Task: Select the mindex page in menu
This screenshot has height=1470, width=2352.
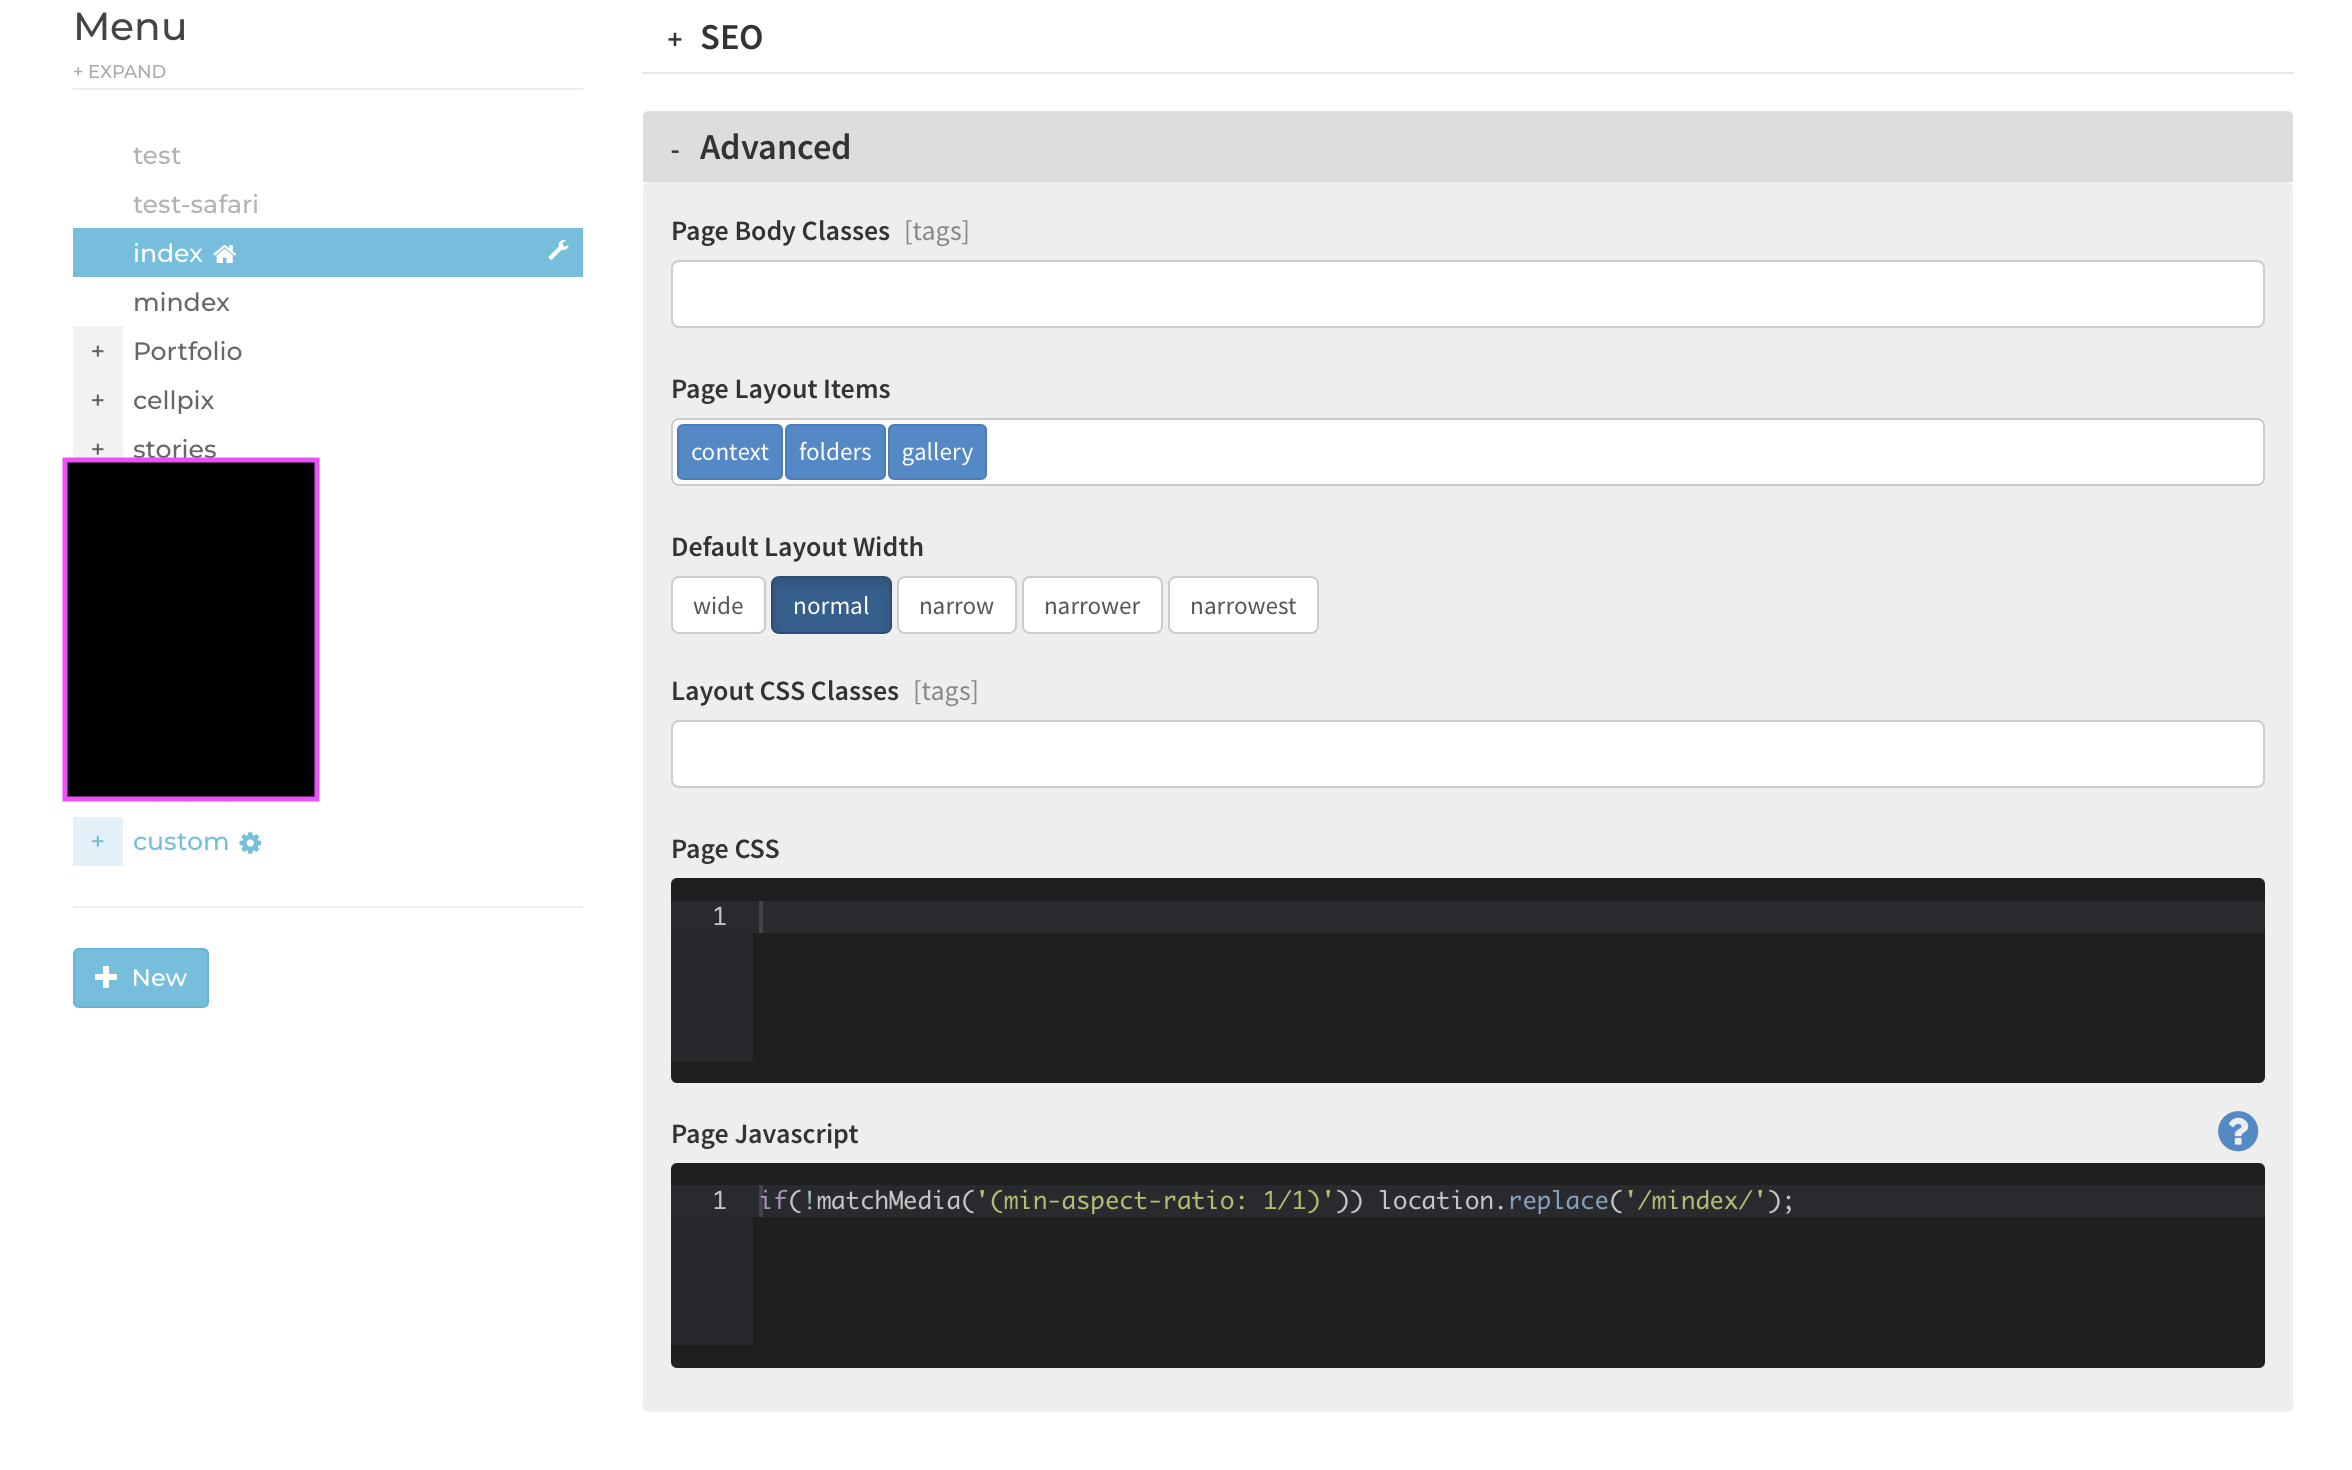Action: point(181,303)
